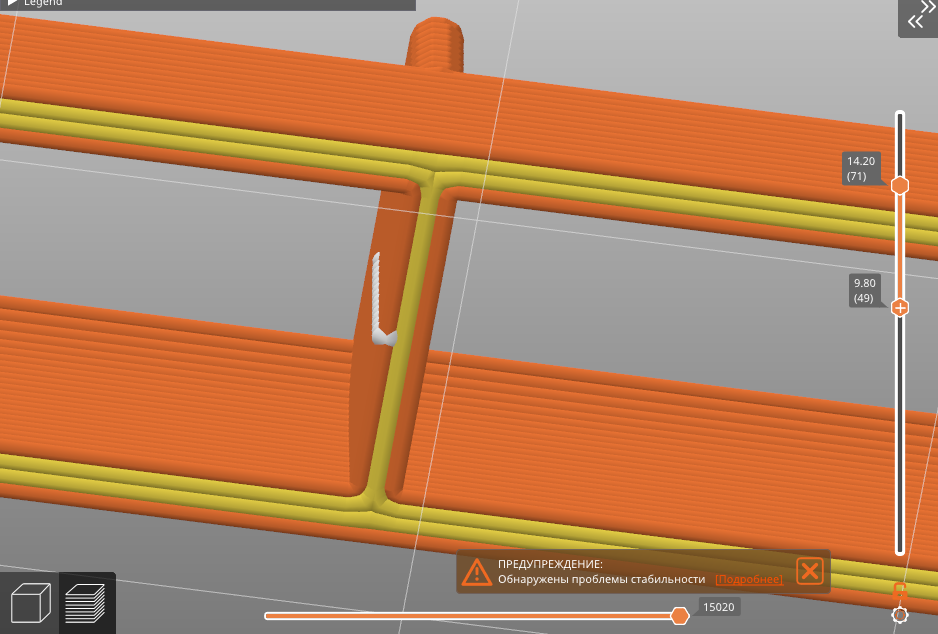Select the upper layer slider thumb at 14.20
This screenshot has height=634, width=938.
click(900, 185)
